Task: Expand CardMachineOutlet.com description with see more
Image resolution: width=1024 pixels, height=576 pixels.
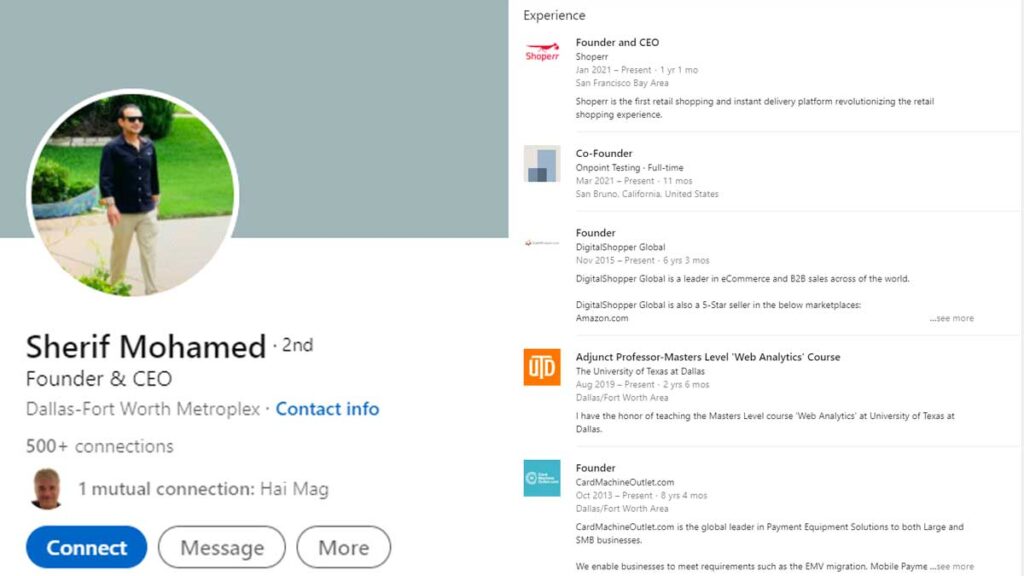Action: tap(952, 566)
